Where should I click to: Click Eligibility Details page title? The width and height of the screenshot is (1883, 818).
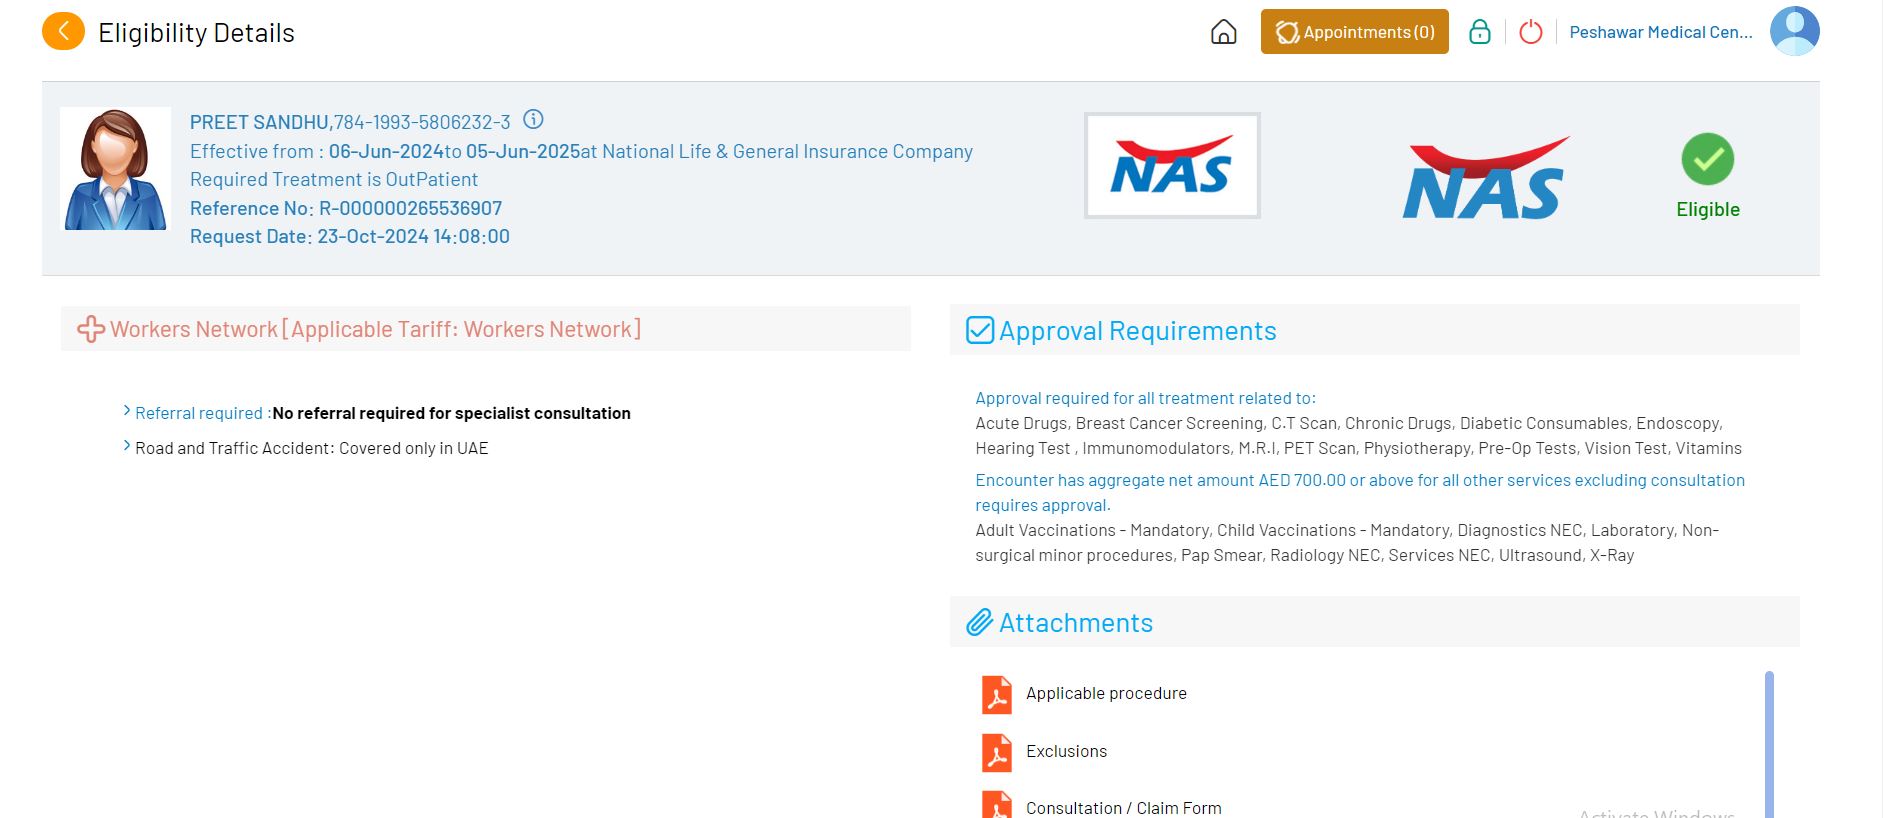[x=196, y=33]
